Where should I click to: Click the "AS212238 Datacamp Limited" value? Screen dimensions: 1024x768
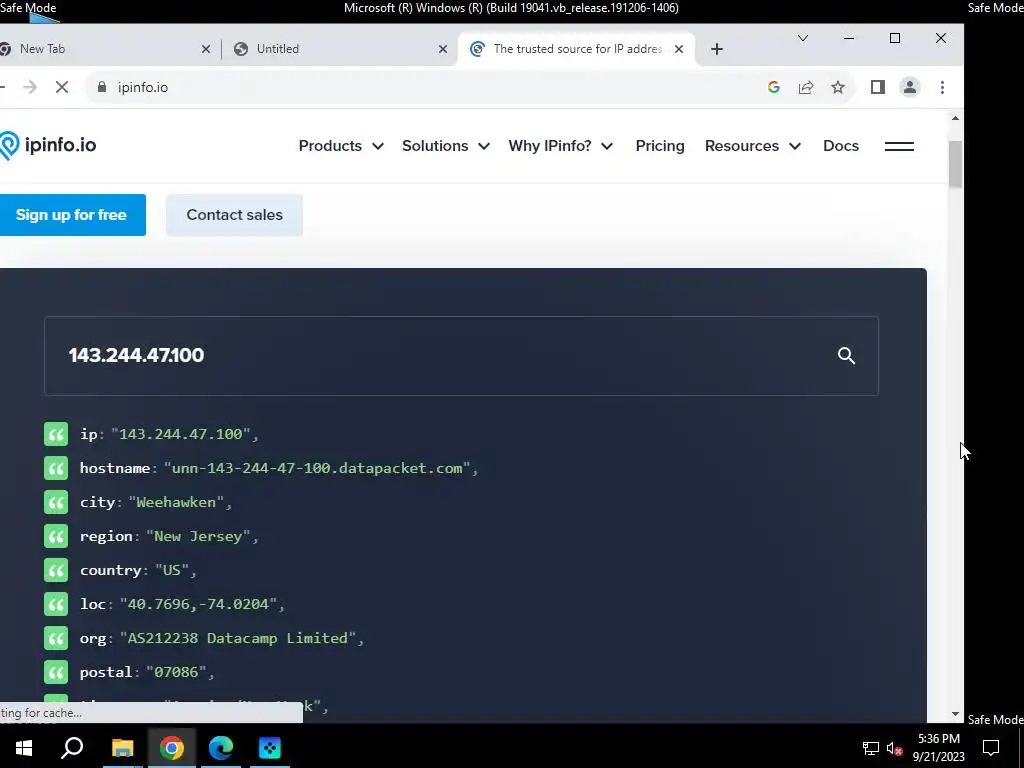click(x=238, y=638)
